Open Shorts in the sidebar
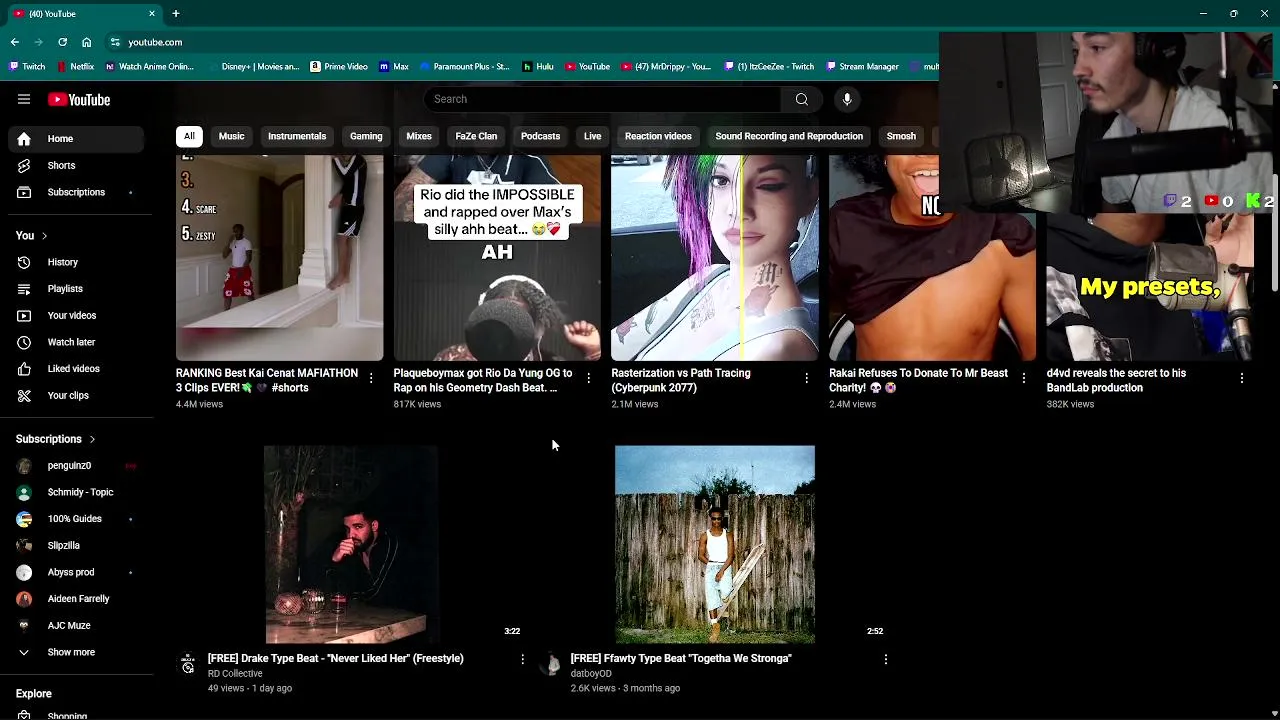 (x=75, y=165)
